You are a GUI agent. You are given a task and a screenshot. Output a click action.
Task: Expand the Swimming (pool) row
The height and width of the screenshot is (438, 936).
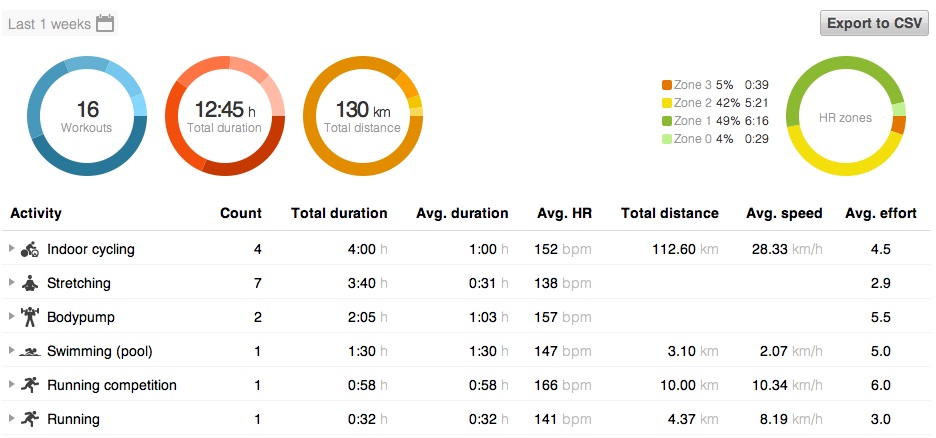(12, 351)
